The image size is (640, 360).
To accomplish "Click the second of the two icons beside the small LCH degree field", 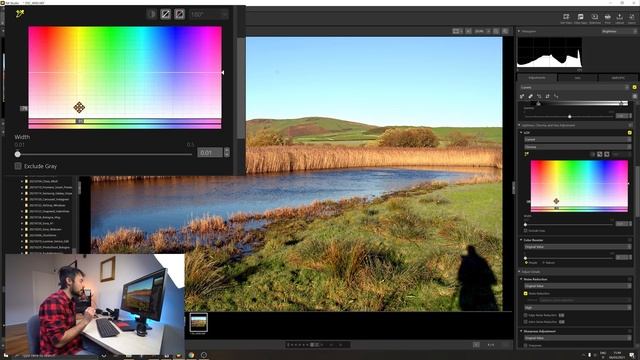I will click(x=607, y=154).
